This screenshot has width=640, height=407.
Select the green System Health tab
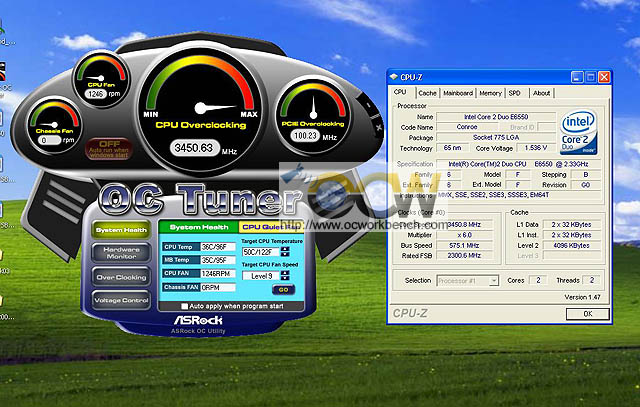click(x=199, y=227)
